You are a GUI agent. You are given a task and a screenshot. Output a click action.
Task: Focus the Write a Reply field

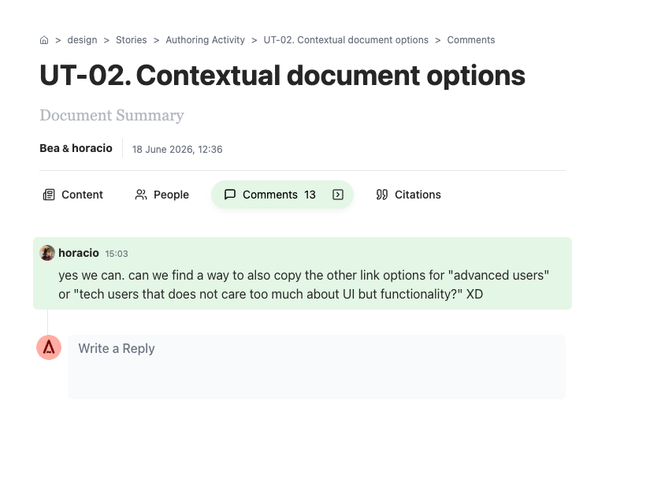(317, 367)
